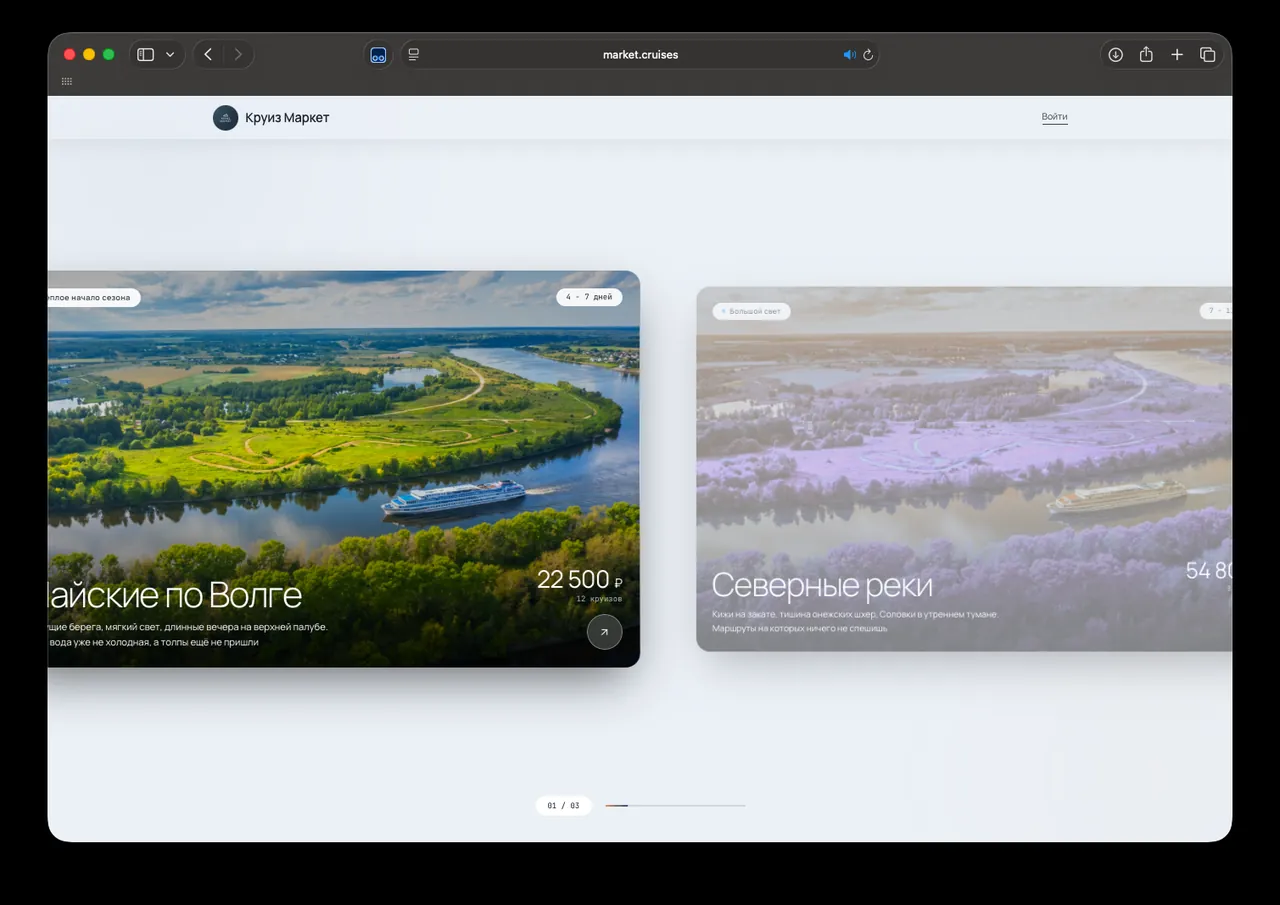
Task: Open the page reader menu icon
Action: coord(414,55)
